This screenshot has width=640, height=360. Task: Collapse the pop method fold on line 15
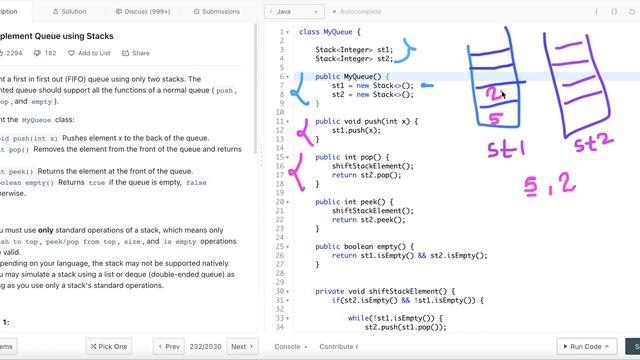tap(288, 158)
